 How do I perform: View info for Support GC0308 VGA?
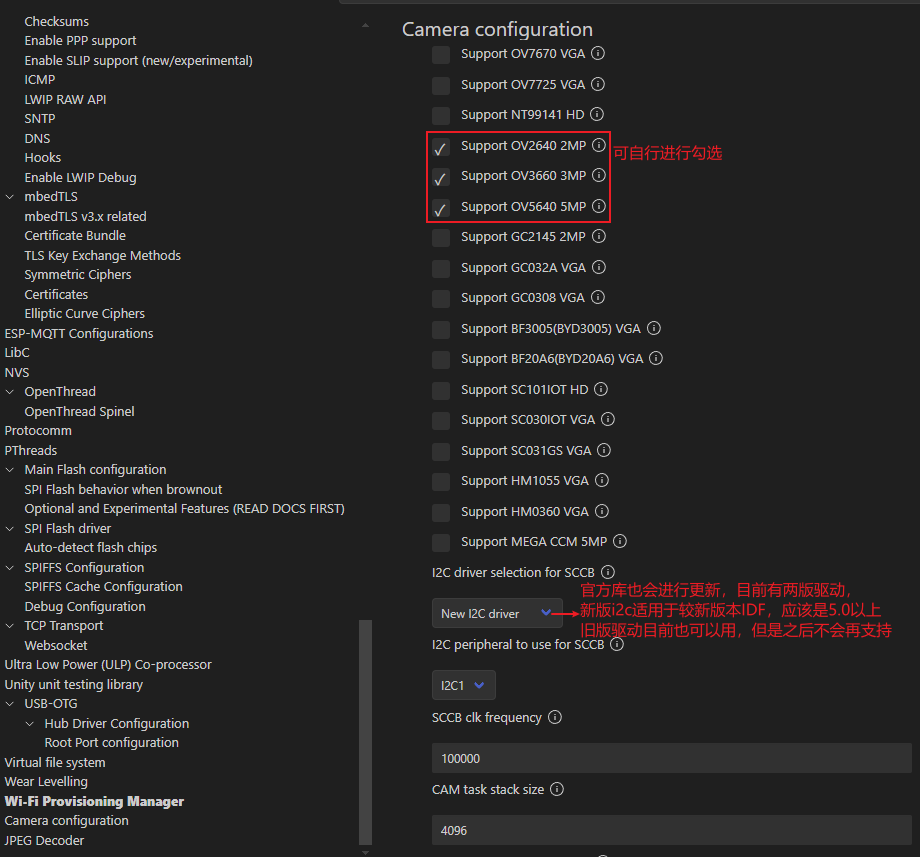[597, 297]
